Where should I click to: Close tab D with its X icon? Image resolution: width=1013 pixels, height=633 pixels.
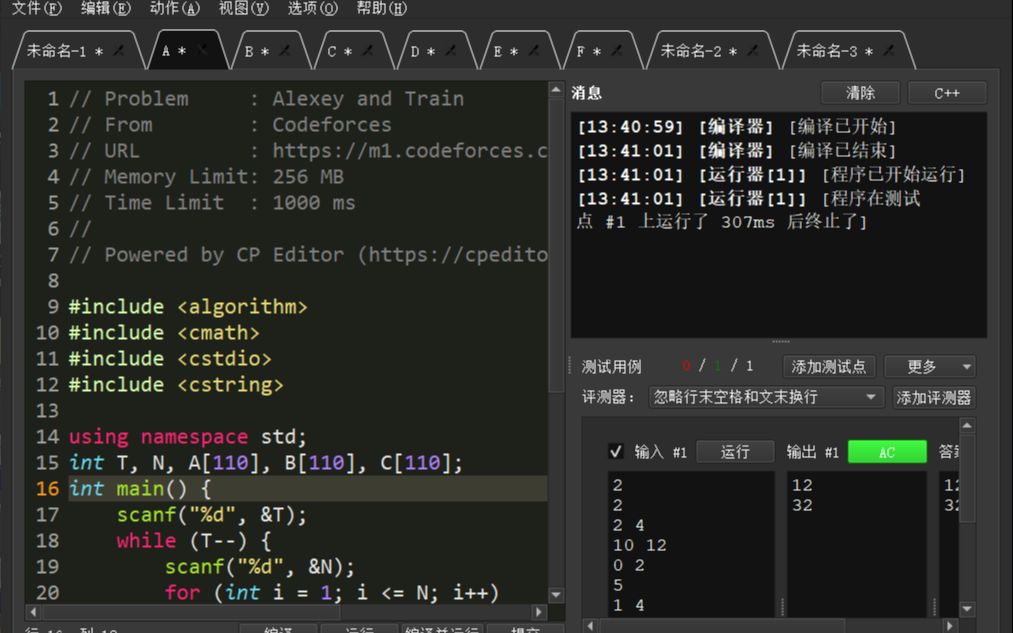451,50
